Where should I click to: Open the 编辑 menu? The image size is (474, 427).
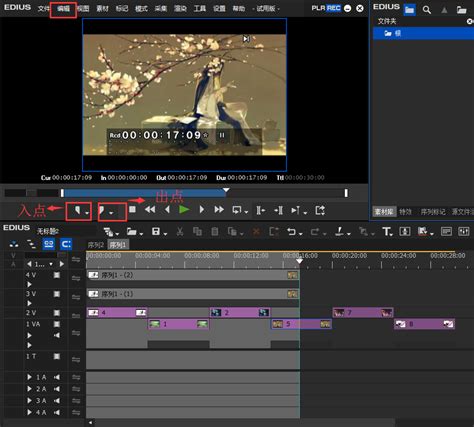tap(63, 8)
